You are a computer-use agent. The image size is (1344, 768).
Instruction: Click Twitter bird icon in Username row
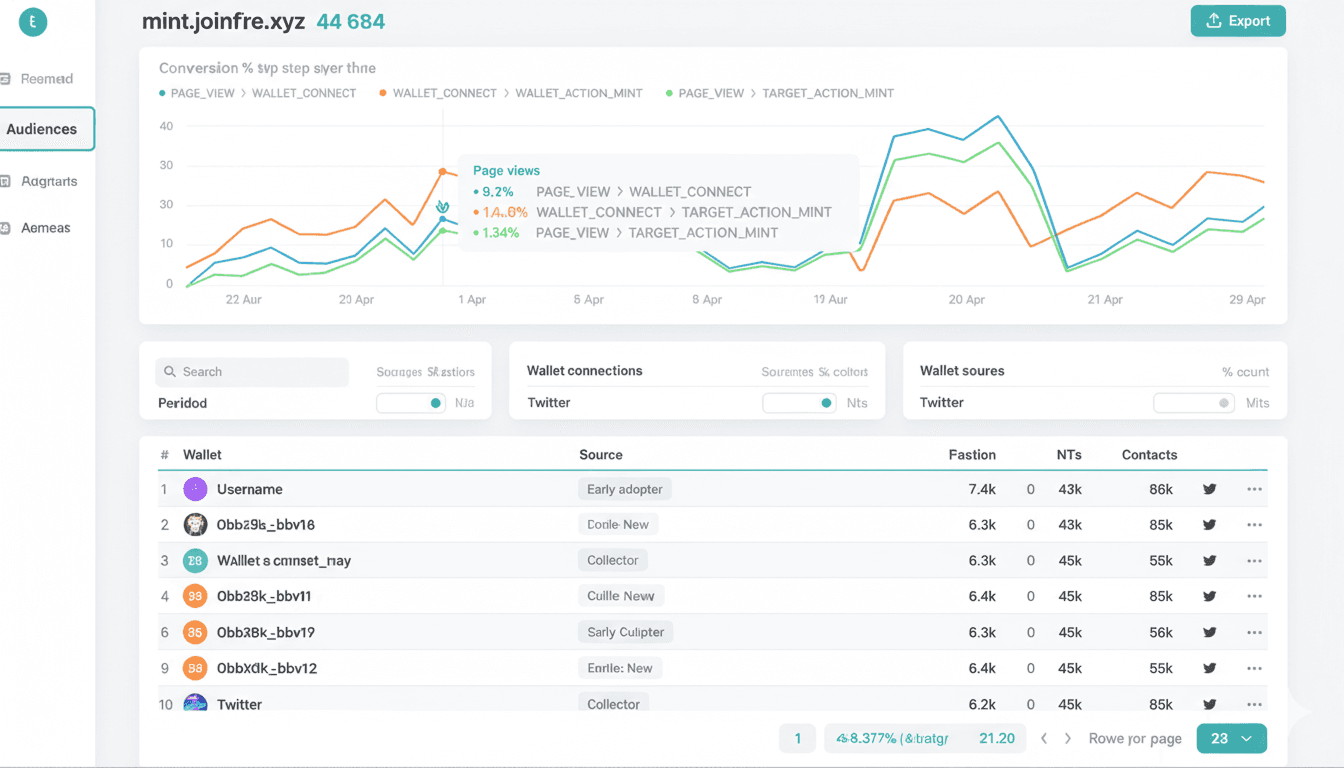click(x=1209, y=489)
